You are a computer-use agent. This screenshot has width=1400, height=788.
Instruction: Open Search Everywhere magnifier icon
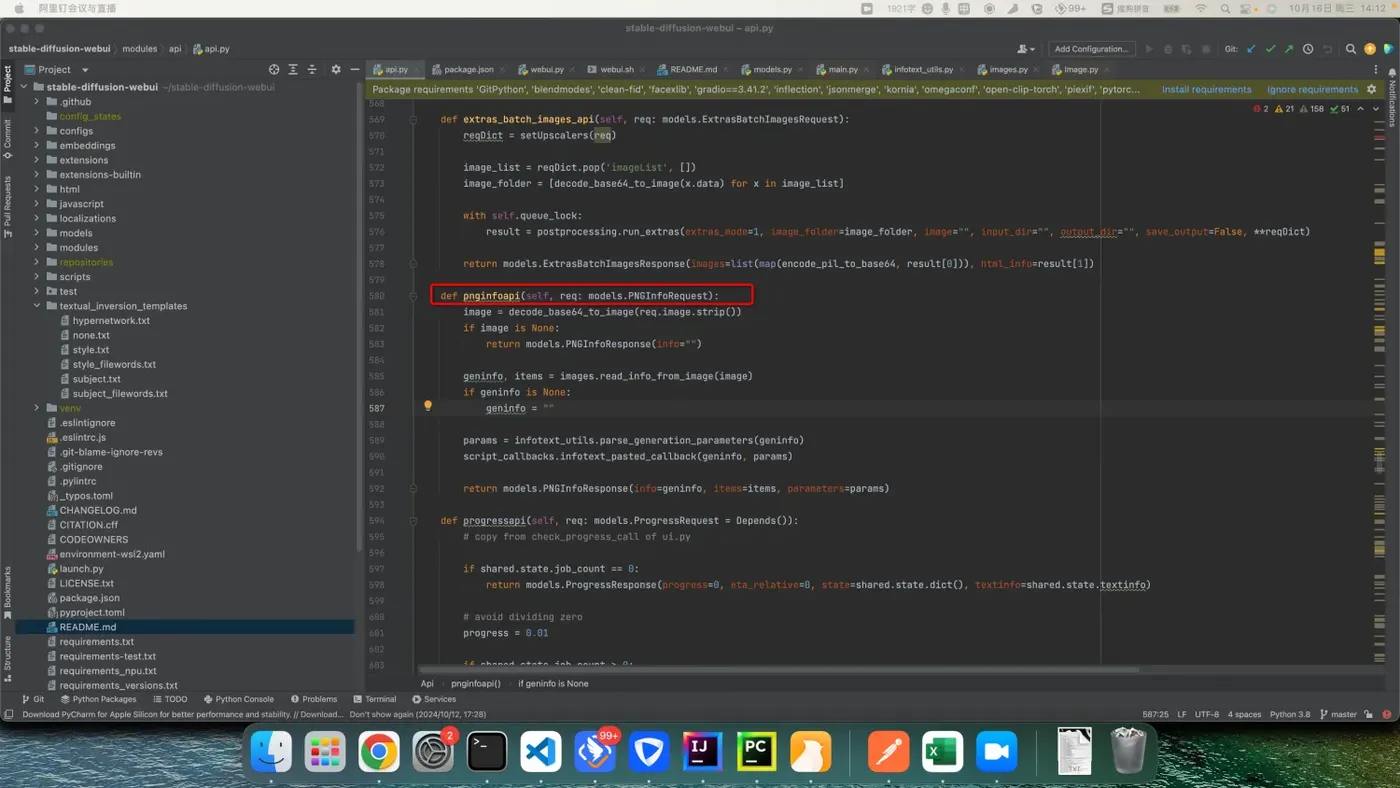click(x=1351, y=49)
